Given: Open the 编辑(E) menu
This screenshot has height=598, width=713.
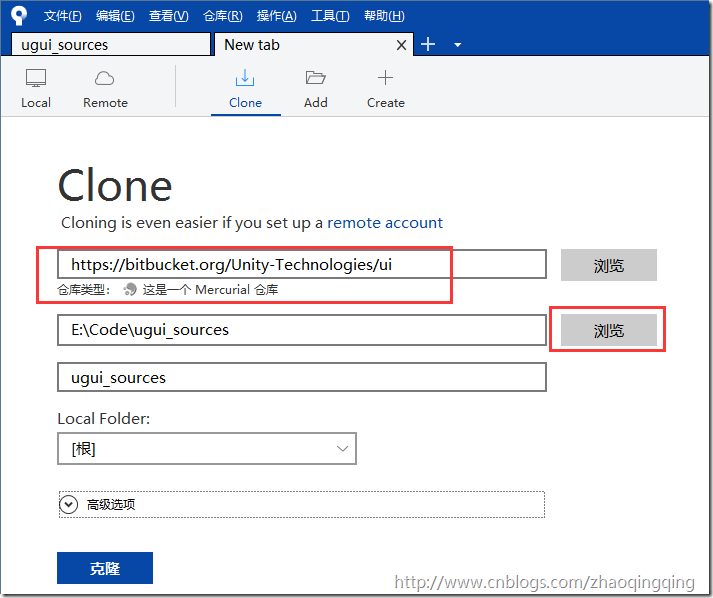Looking at the screenshot, I should click(115, 16).
